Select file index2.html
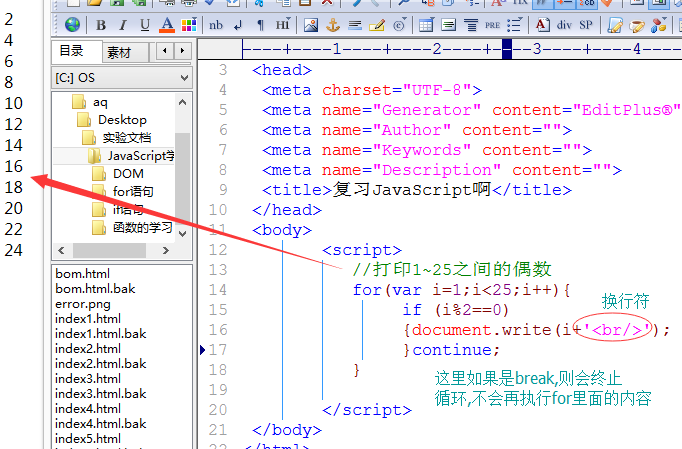The width and height of the screenshot is (682, 449). tap(88, 348)
